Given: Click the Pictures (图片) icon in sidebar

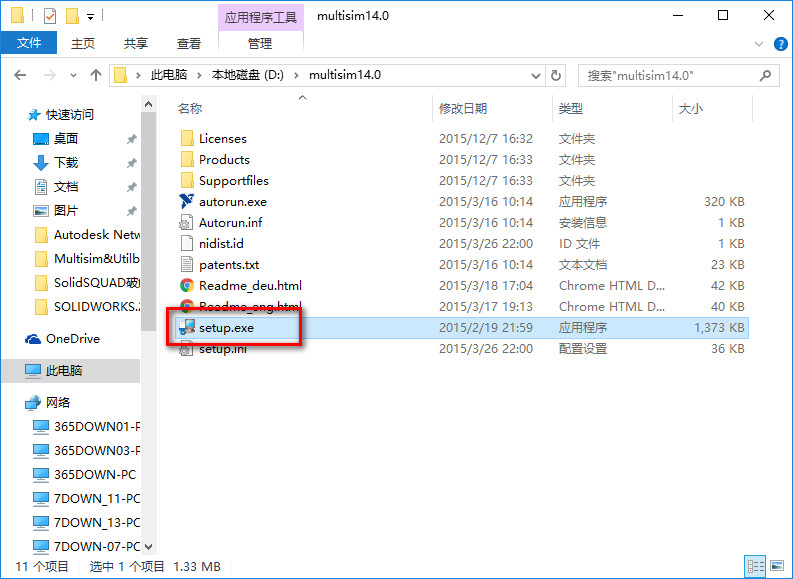Looking at the screenshot, I should [41, 211].
